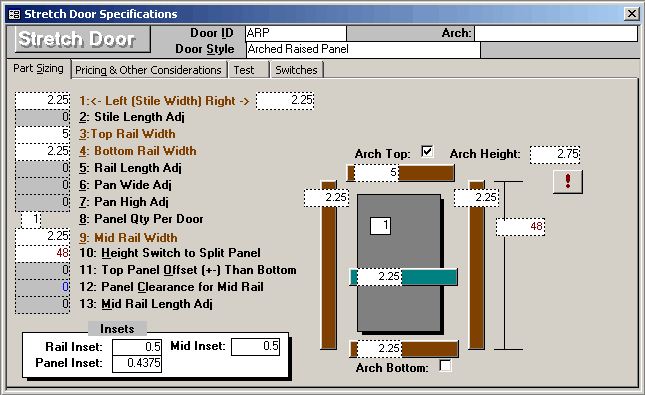
Task: Enable the Arch Bottom checkbox
Action: tap(445, 365)
